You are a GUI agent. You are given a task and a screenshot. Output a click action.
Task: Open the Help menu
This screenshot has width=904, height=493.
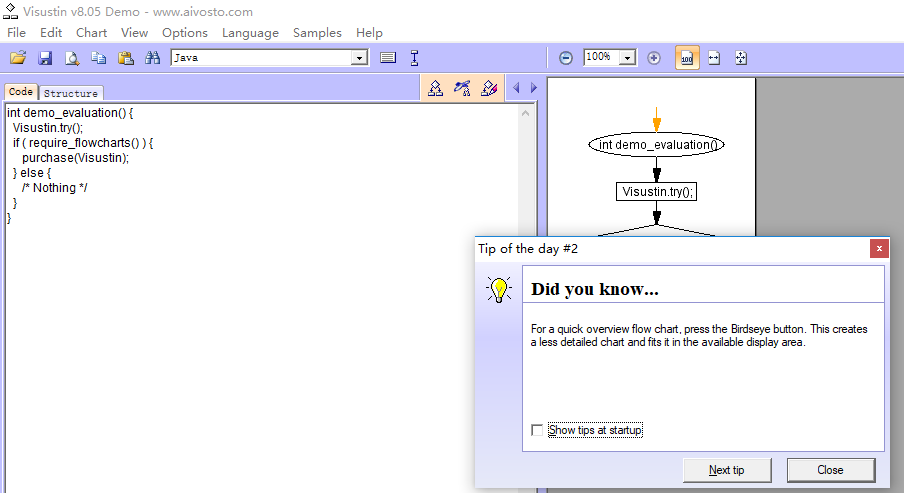(x=369, y=33)
